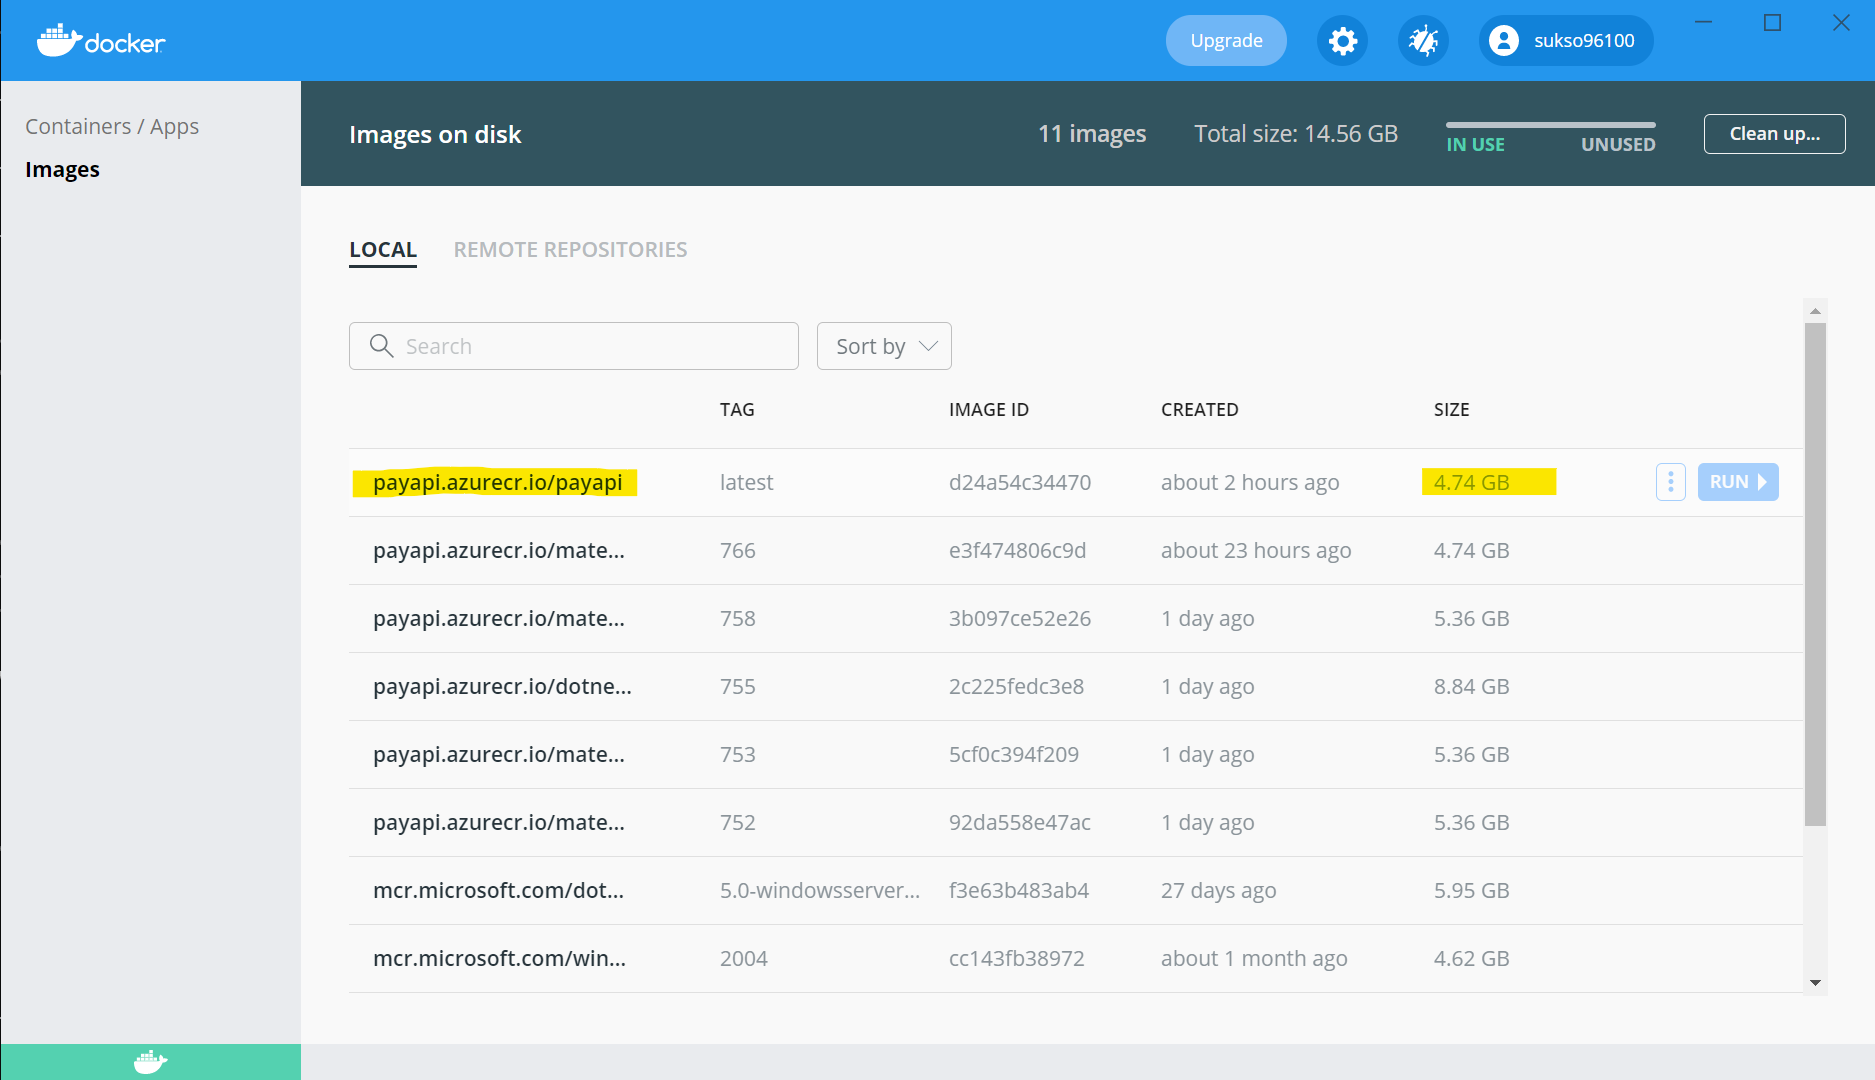Open Docker settings gear icon
Image resolution: width=1875 pixels, height=1080 pixels.
1342,41
